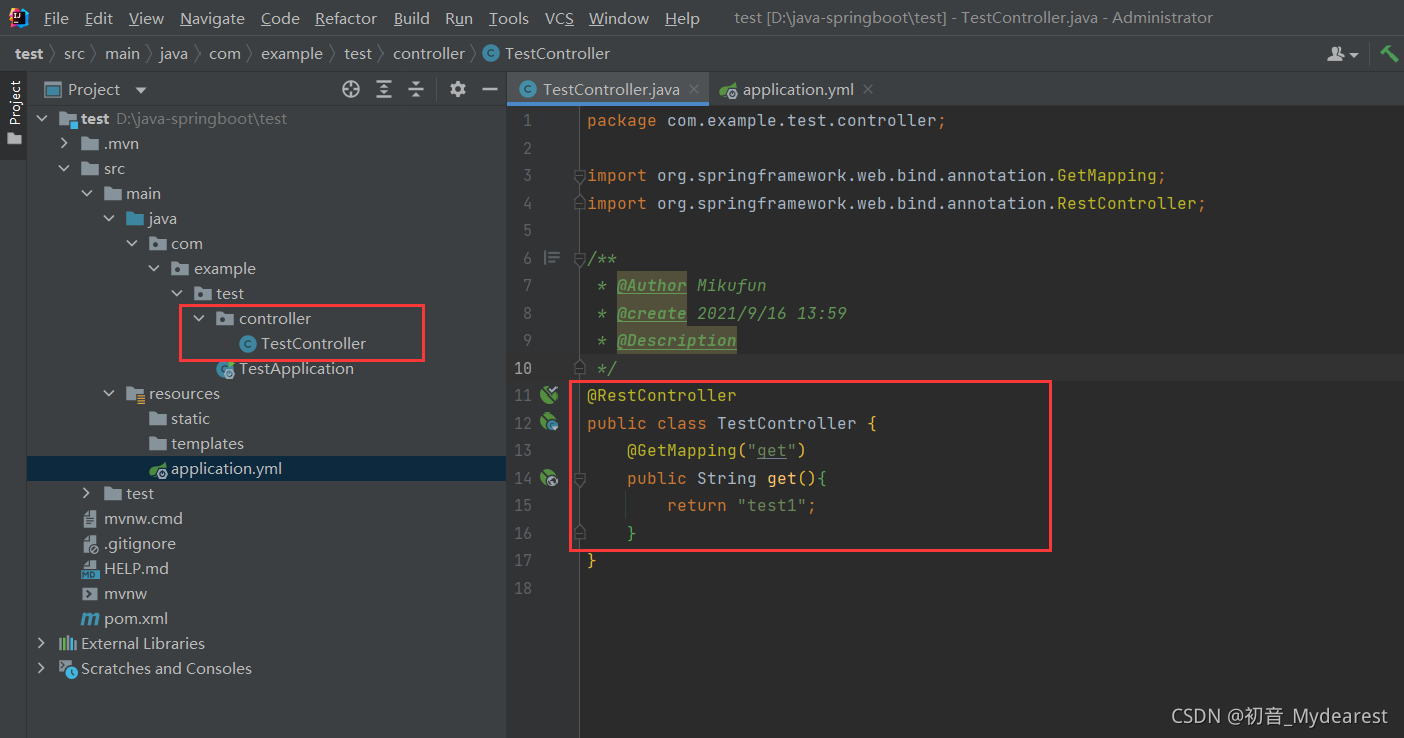The image size is (1404, 738).
Task: Open the File menu
Action: tap(57, 18)
